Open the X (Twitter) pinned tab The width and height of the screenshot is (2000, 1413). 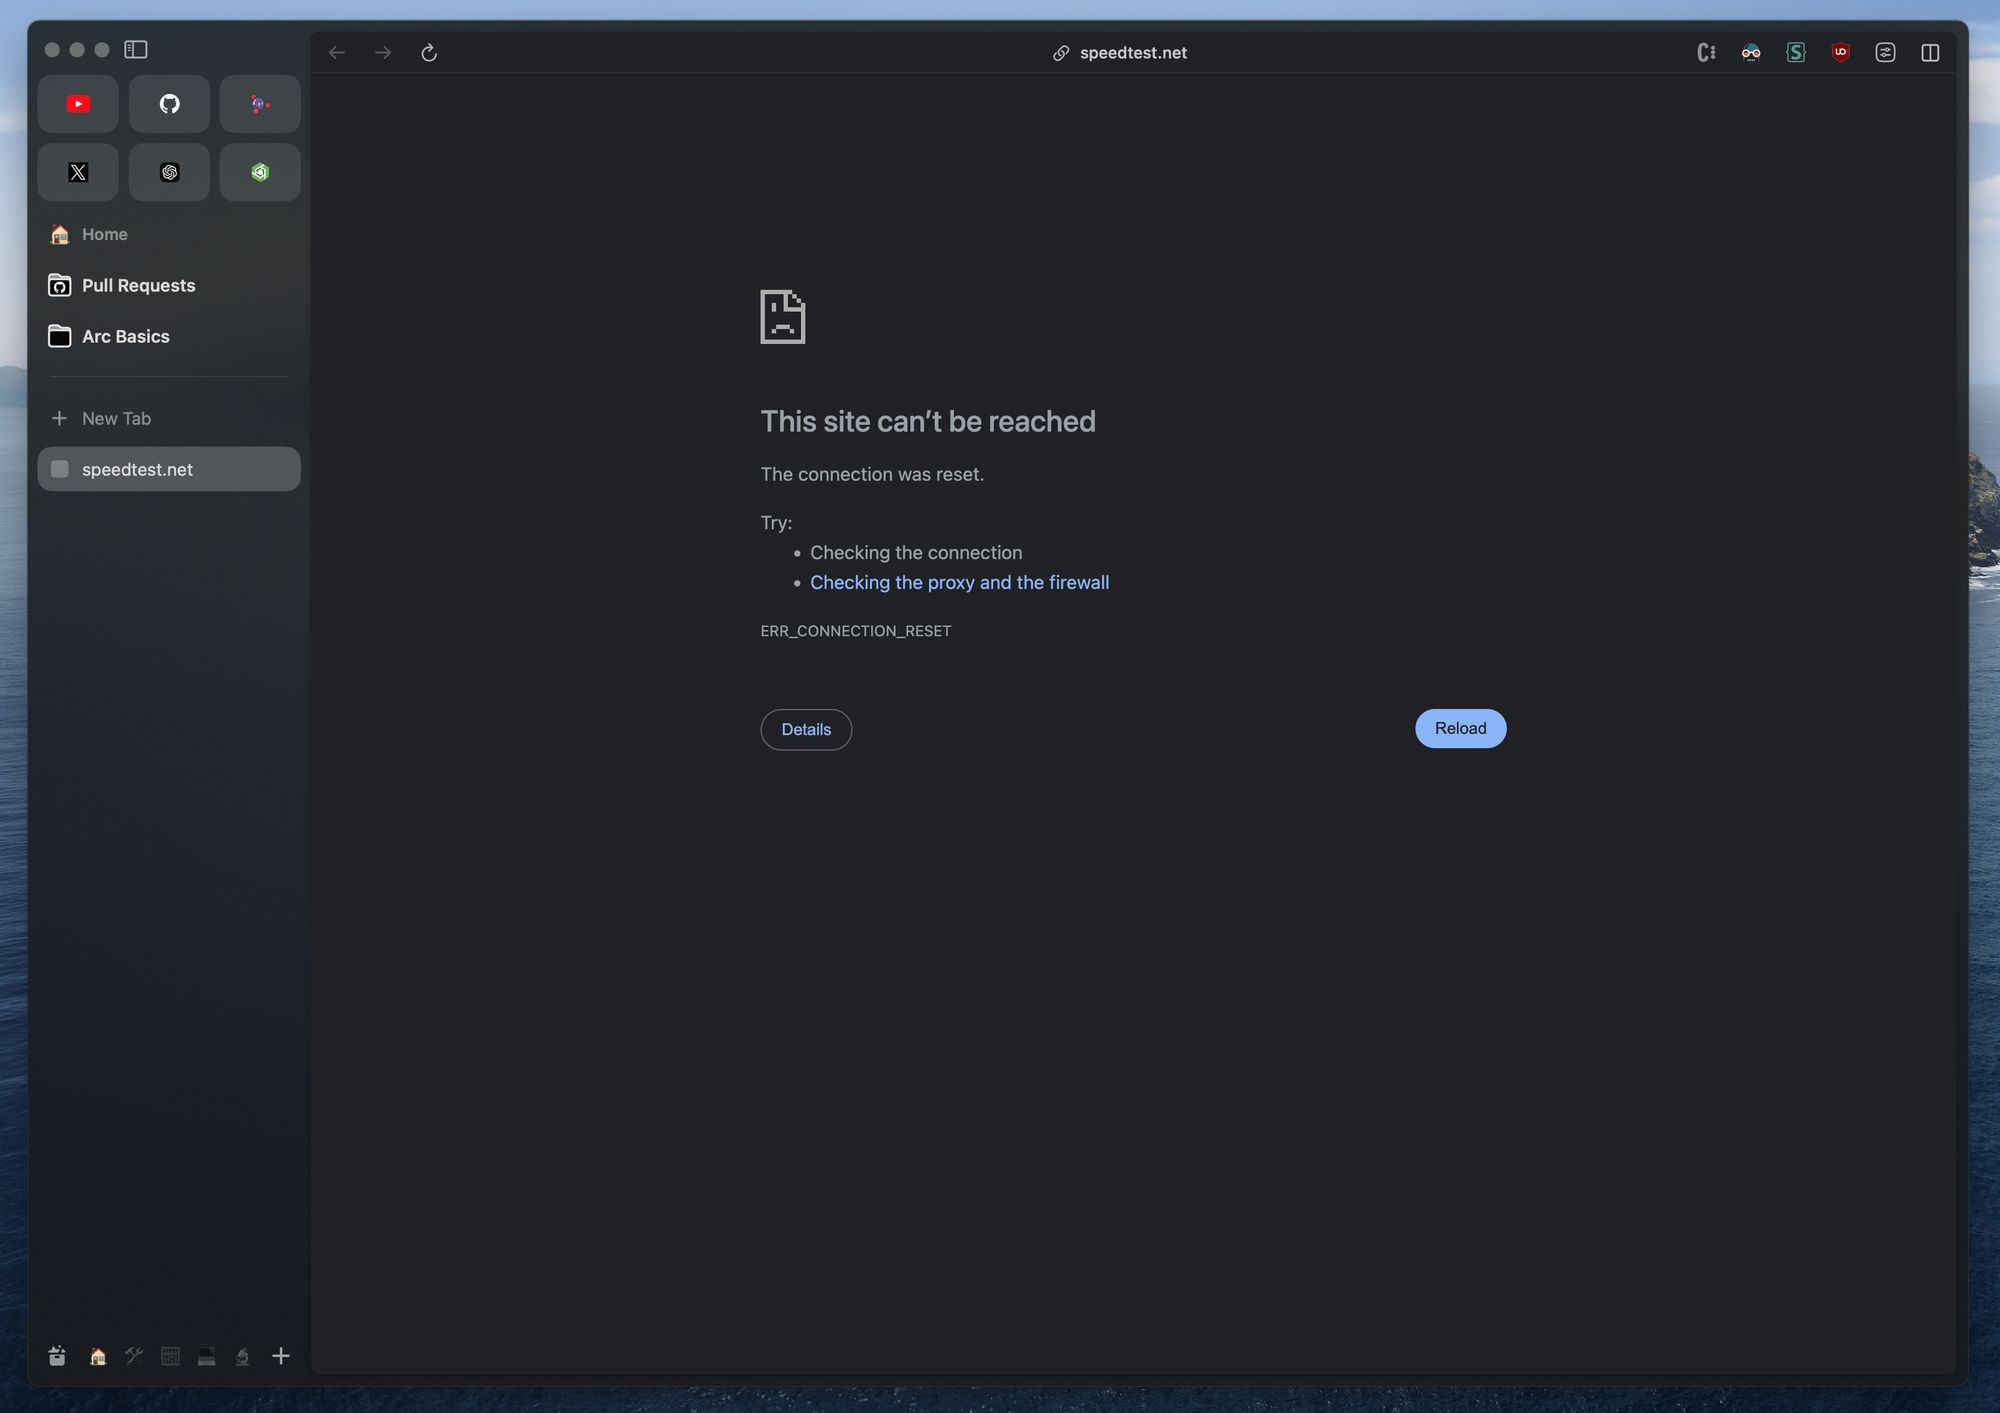(76, 171)
